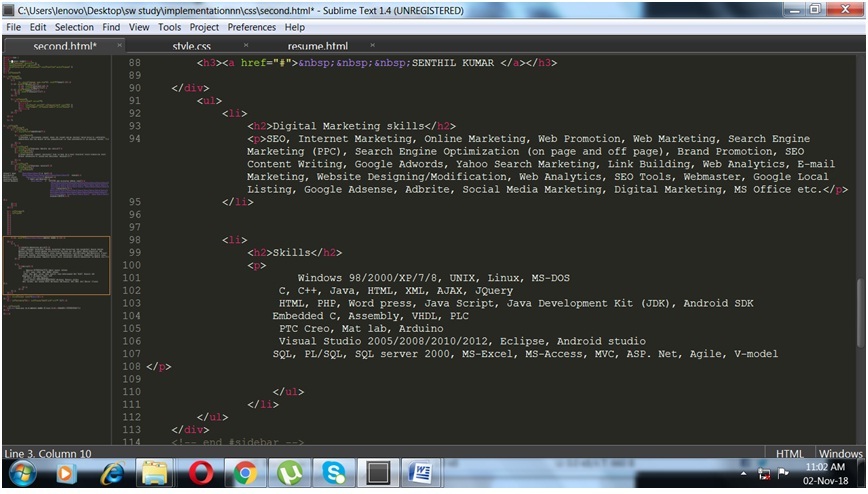Viewport: 868px width, 494px height.
Task: Open the File Explorer folder icon
Action: 155,474
